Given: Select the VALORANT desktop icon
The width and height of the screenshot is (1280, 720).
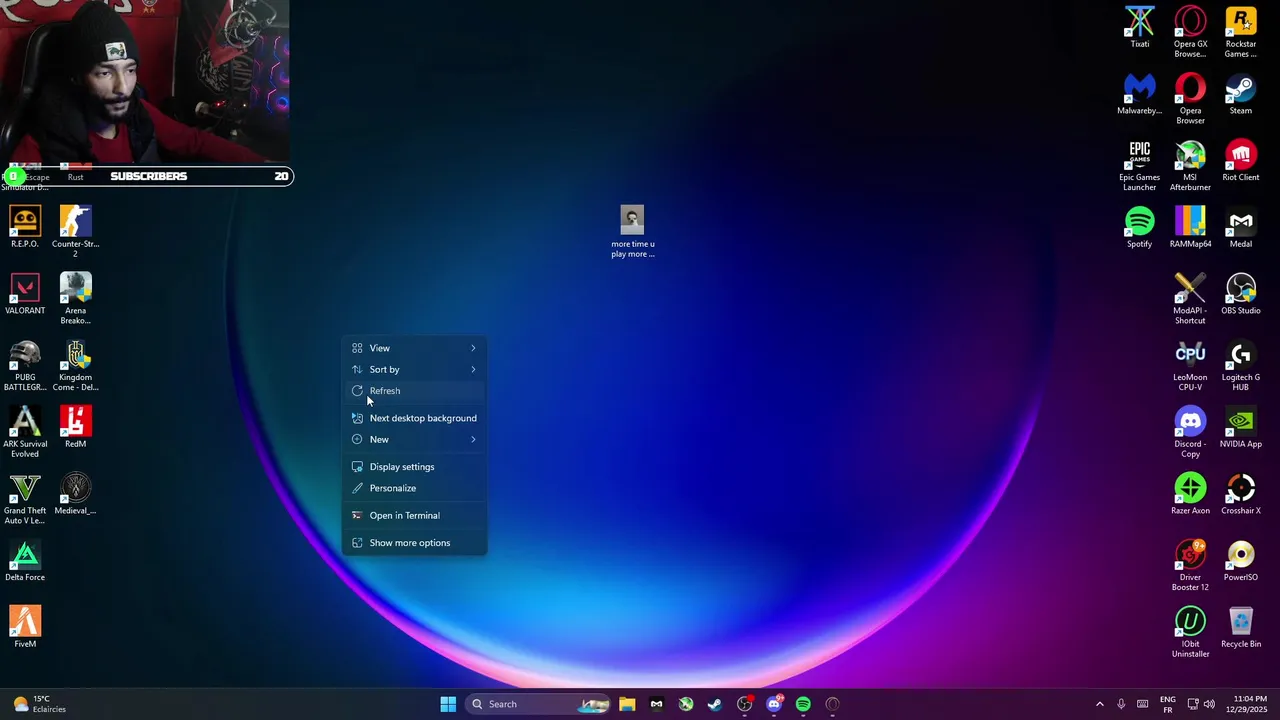Looking at the screenshot, I should (25, 294).
